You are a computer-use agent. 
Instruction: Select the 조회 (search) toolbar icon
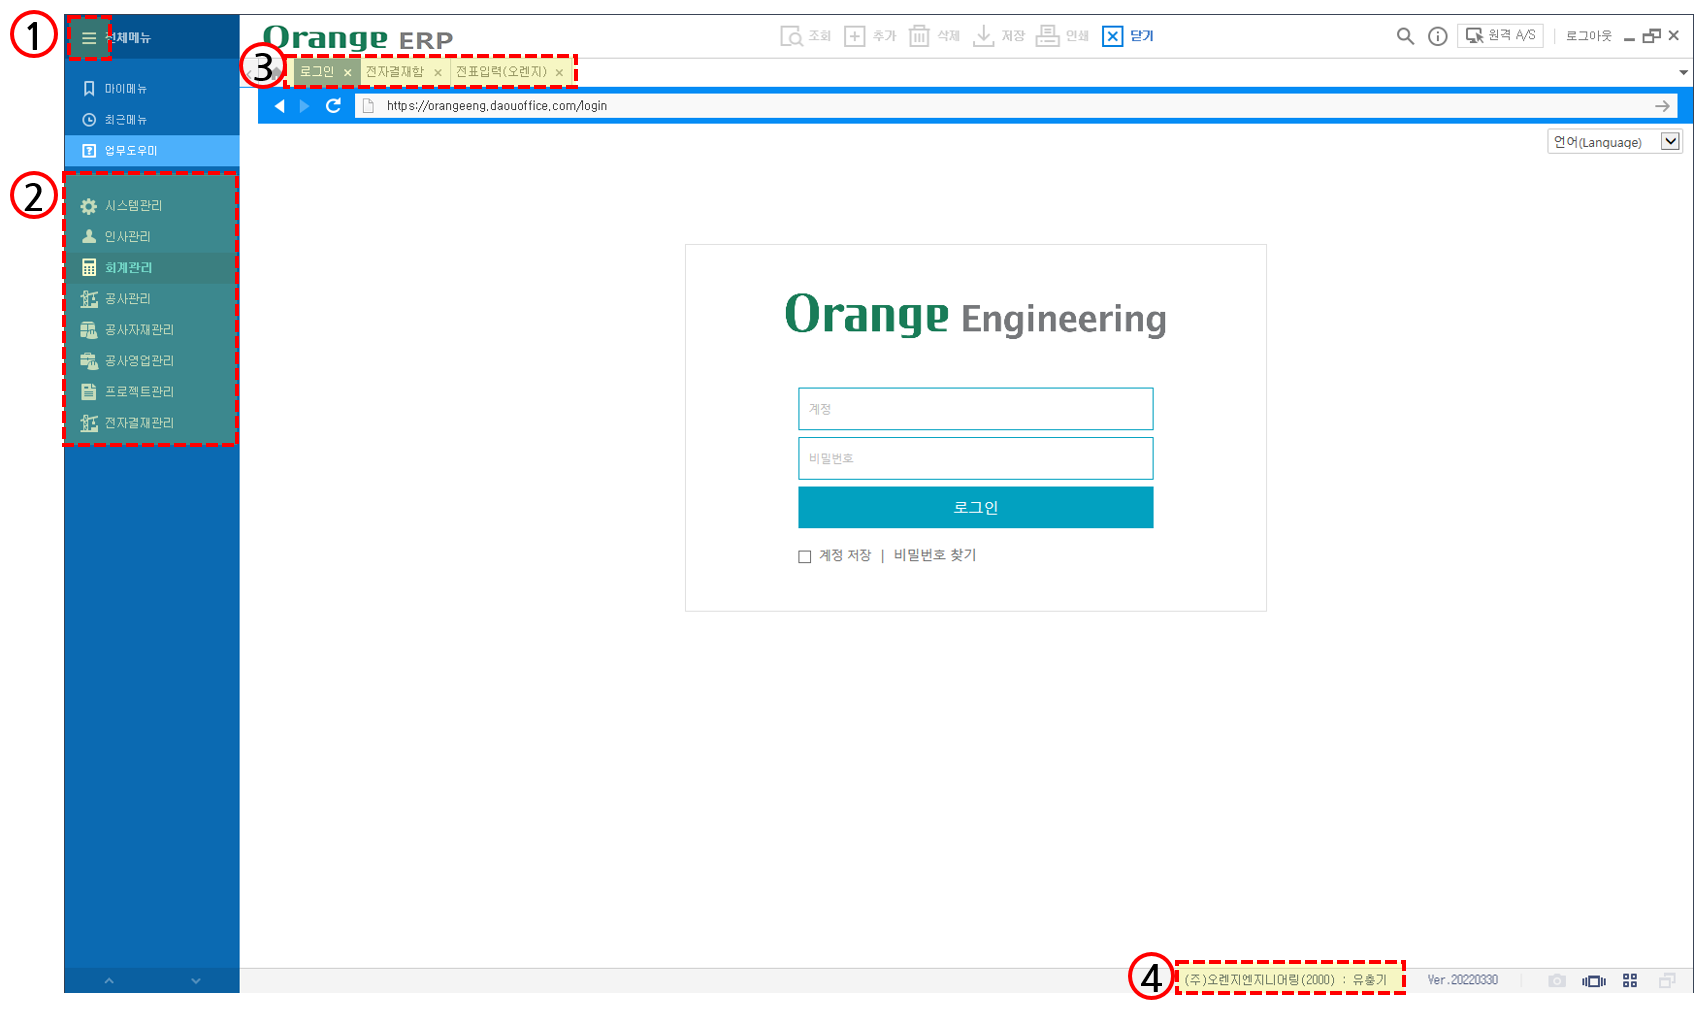[805, 36]
